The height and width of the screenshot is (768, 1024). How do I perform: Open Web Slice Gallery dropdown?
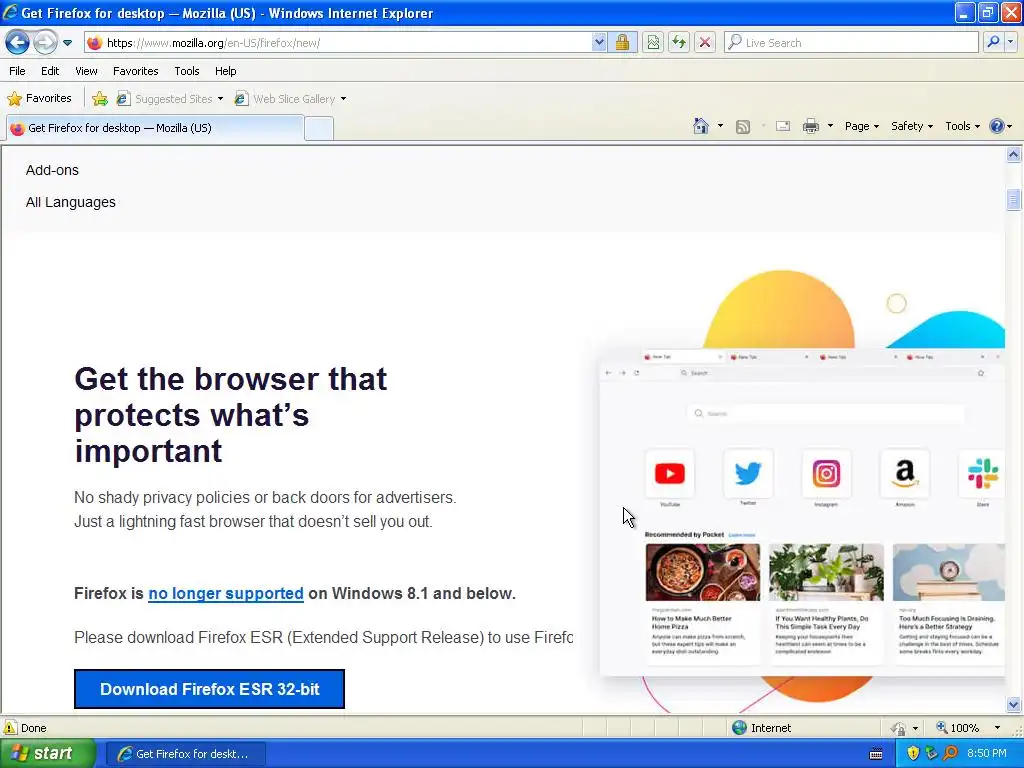coord(291,99)
